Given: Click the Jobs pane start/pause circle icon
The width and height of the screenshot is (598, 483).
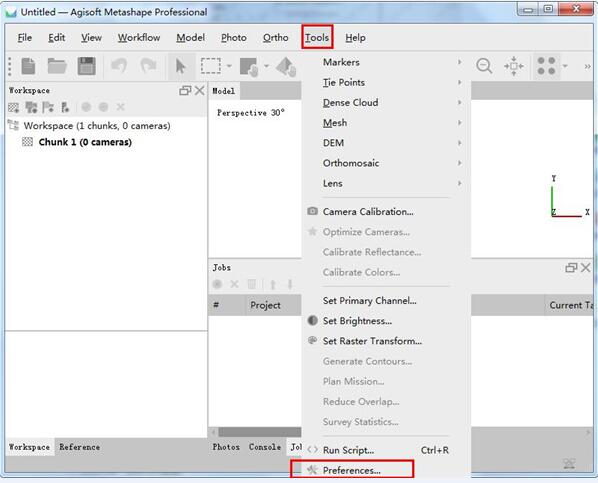Looking at the screenshot, I should click(217, 284).
